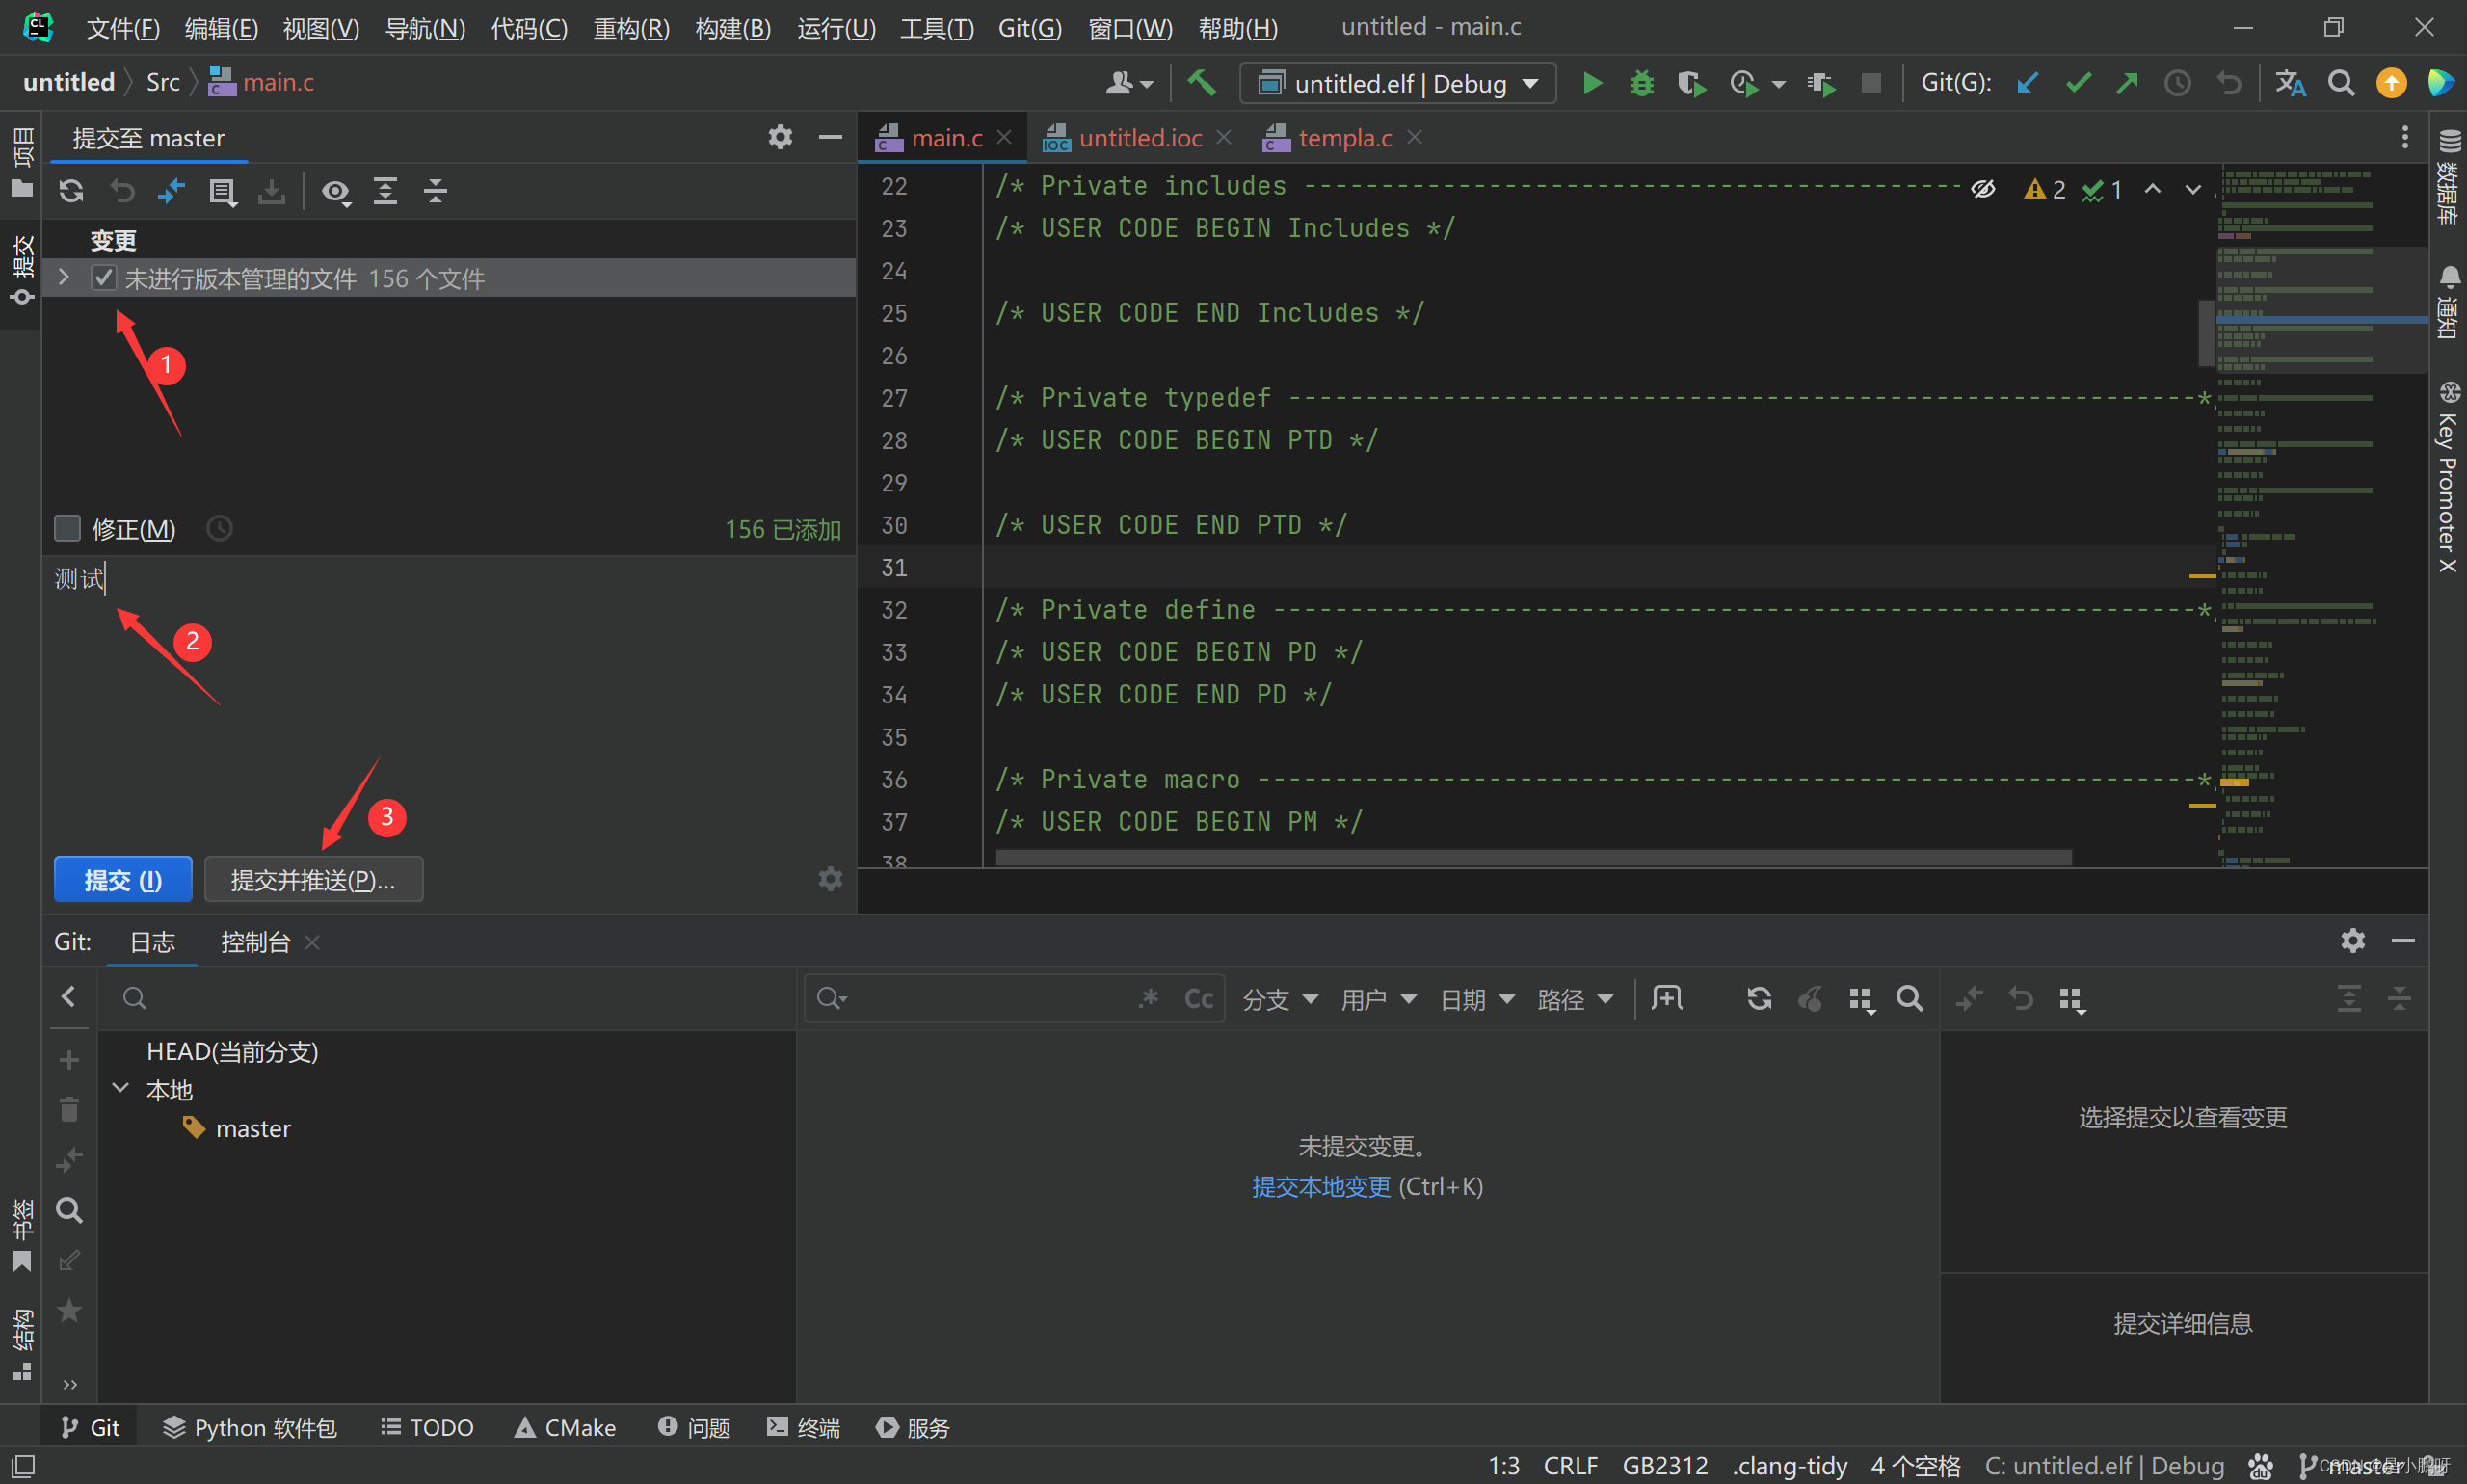This screenshot has height=1484, width=2467.
Task: Toggle match case Cc in log search
Action: point(1198,998)
